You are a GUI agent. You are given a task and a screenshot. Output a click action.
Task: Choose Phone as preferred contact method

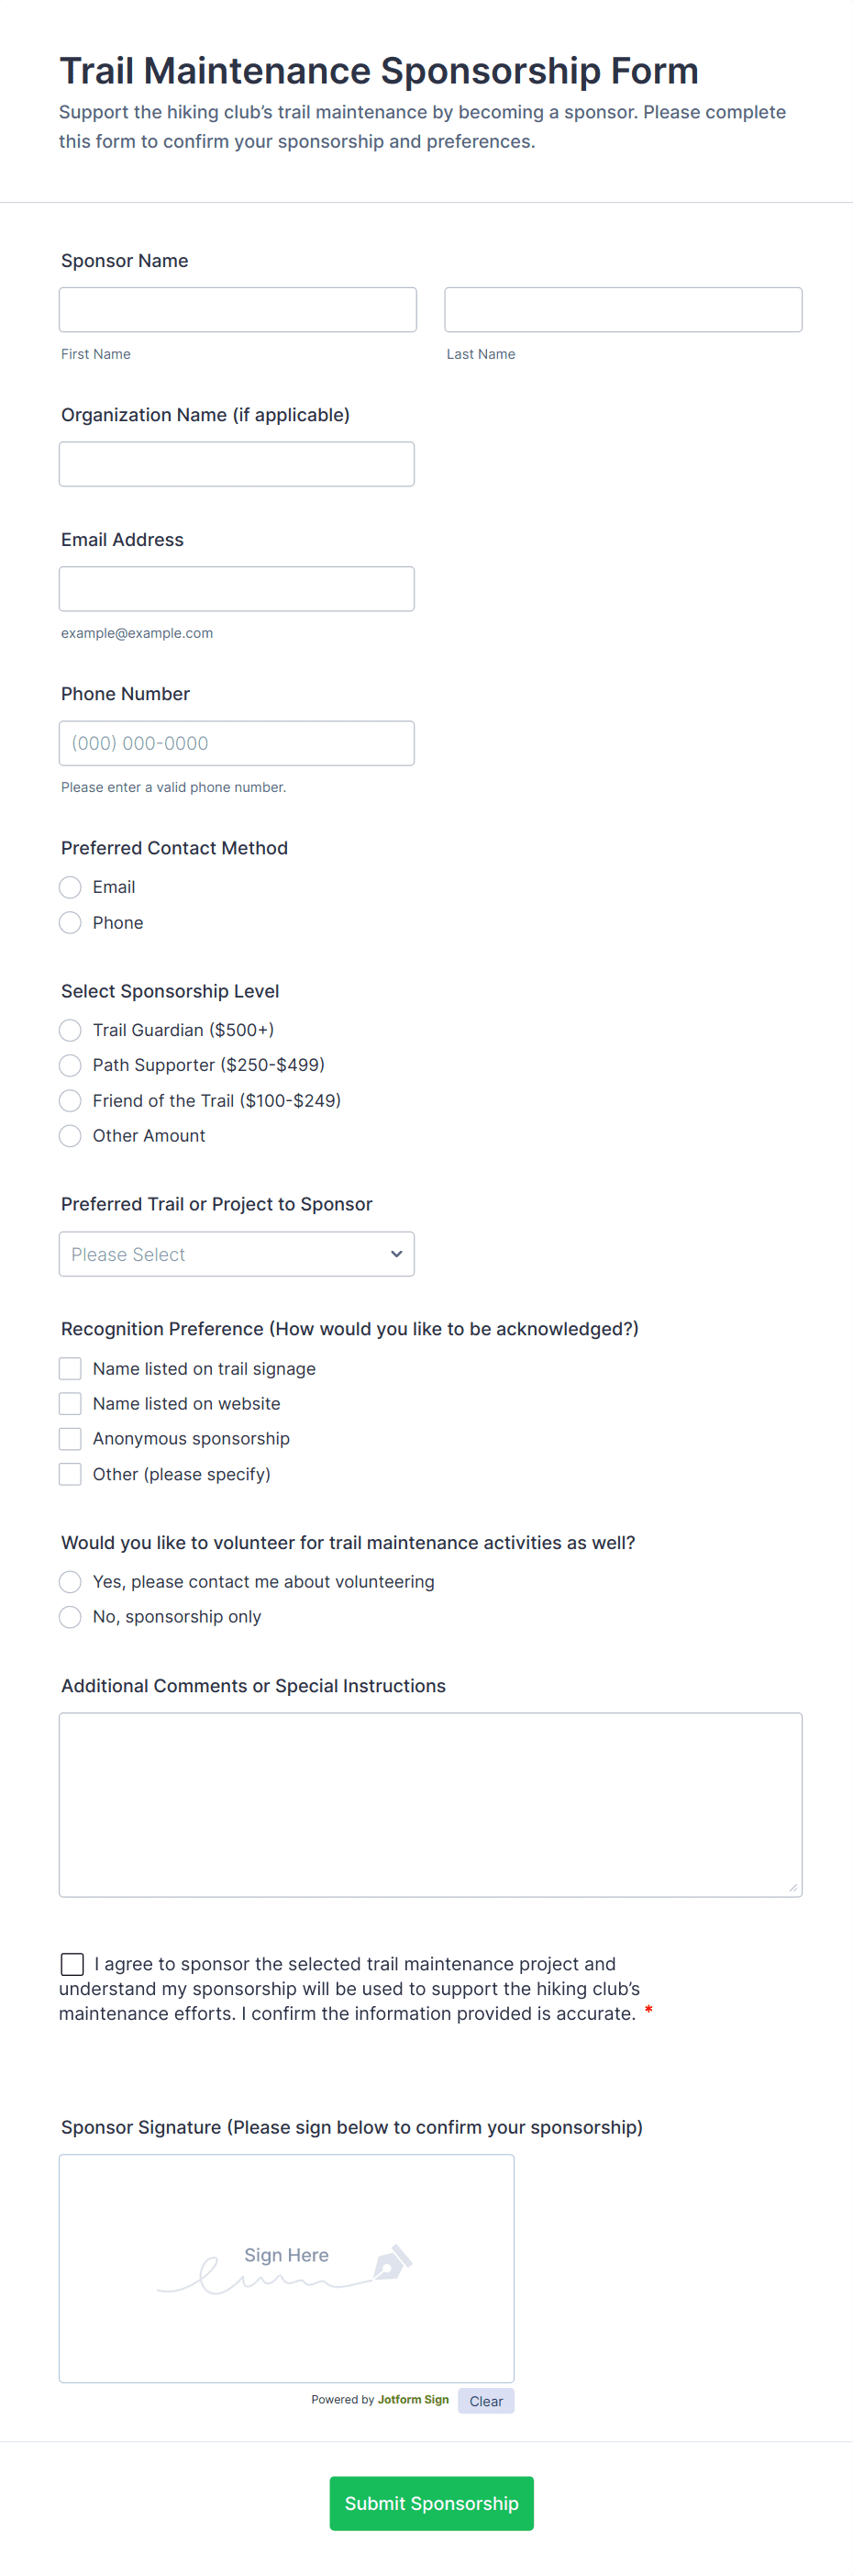70,922
